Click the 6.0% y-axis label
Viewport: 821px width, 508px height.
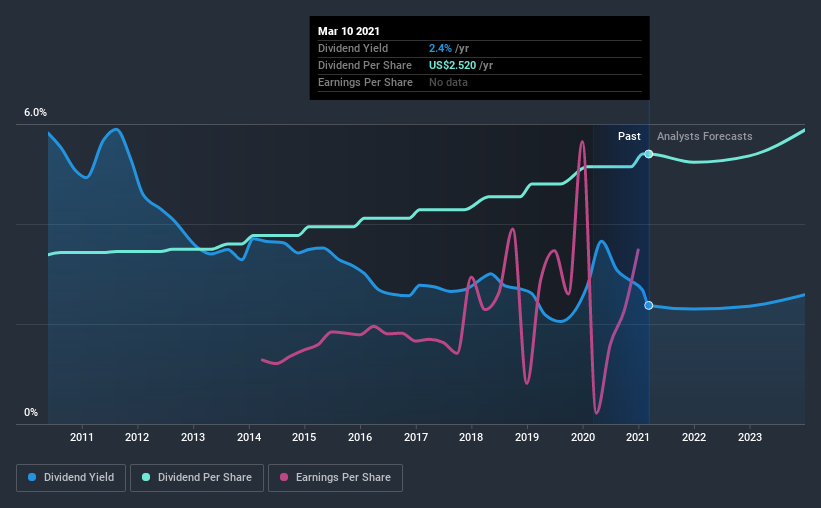pos(35,113)
